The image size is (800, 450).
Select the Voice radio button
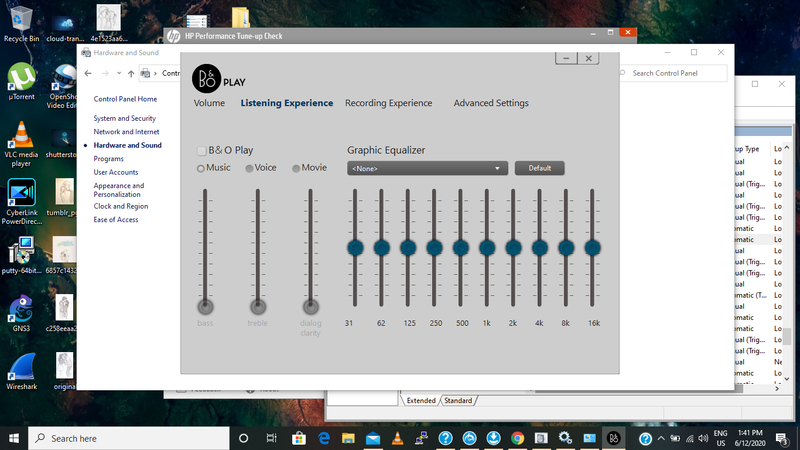pos(249,168)
